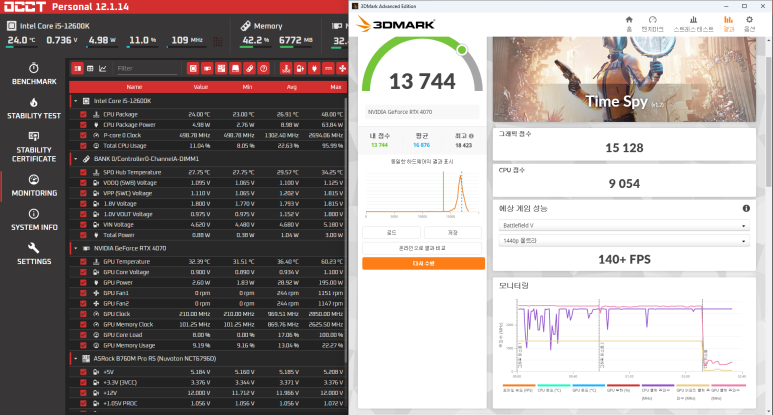Click save result button in 3DMark
This screenshot has height=415, width=773.
[453, 232]
